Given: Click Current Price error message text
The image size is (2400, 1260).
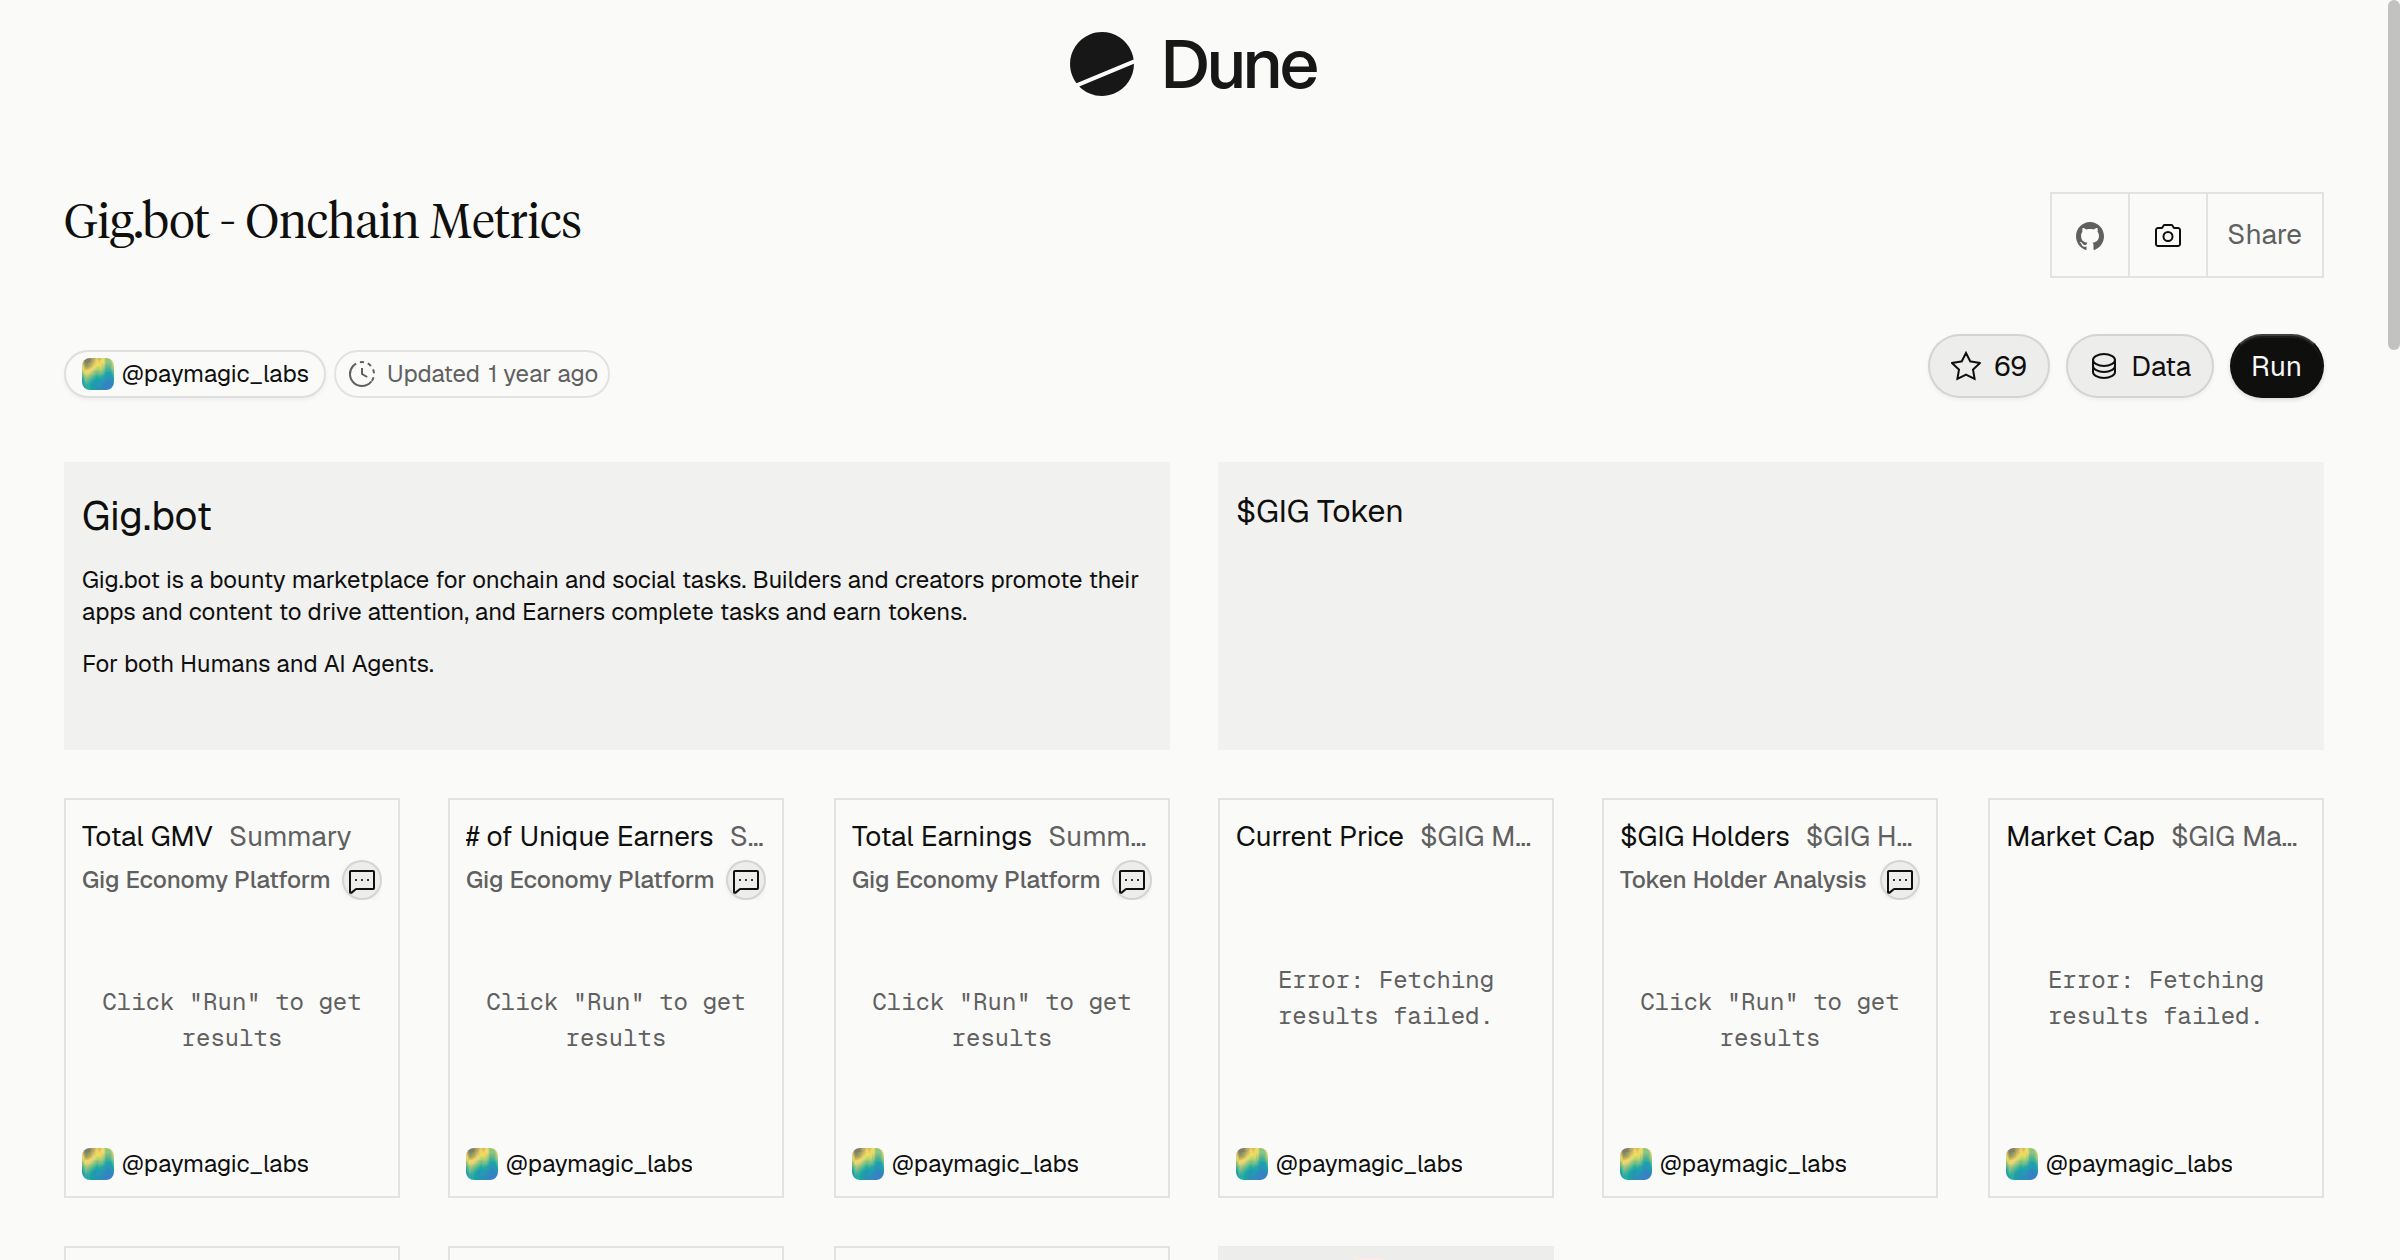Looking at the screenshot, I should pos(1386,998).
